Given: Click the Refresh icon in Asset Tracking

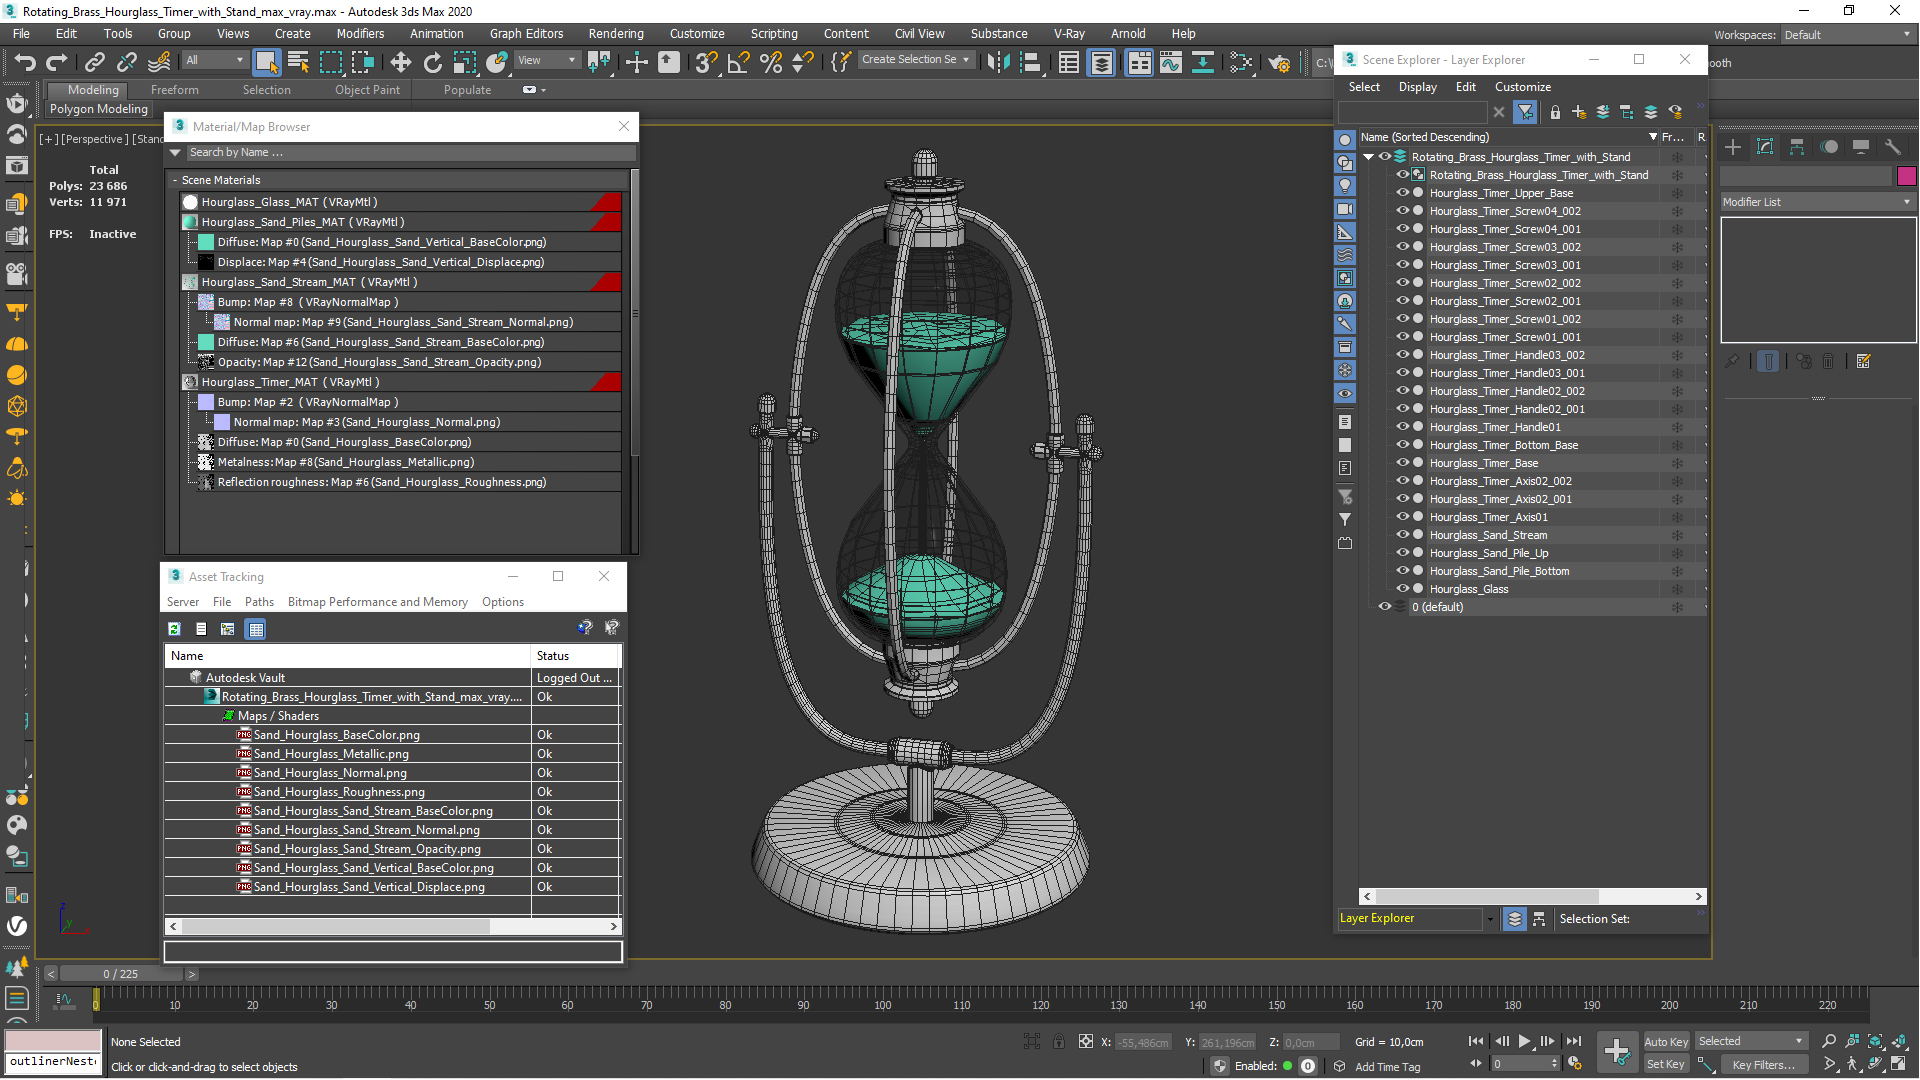Looking at the screenshot, I should coord(174,629).
